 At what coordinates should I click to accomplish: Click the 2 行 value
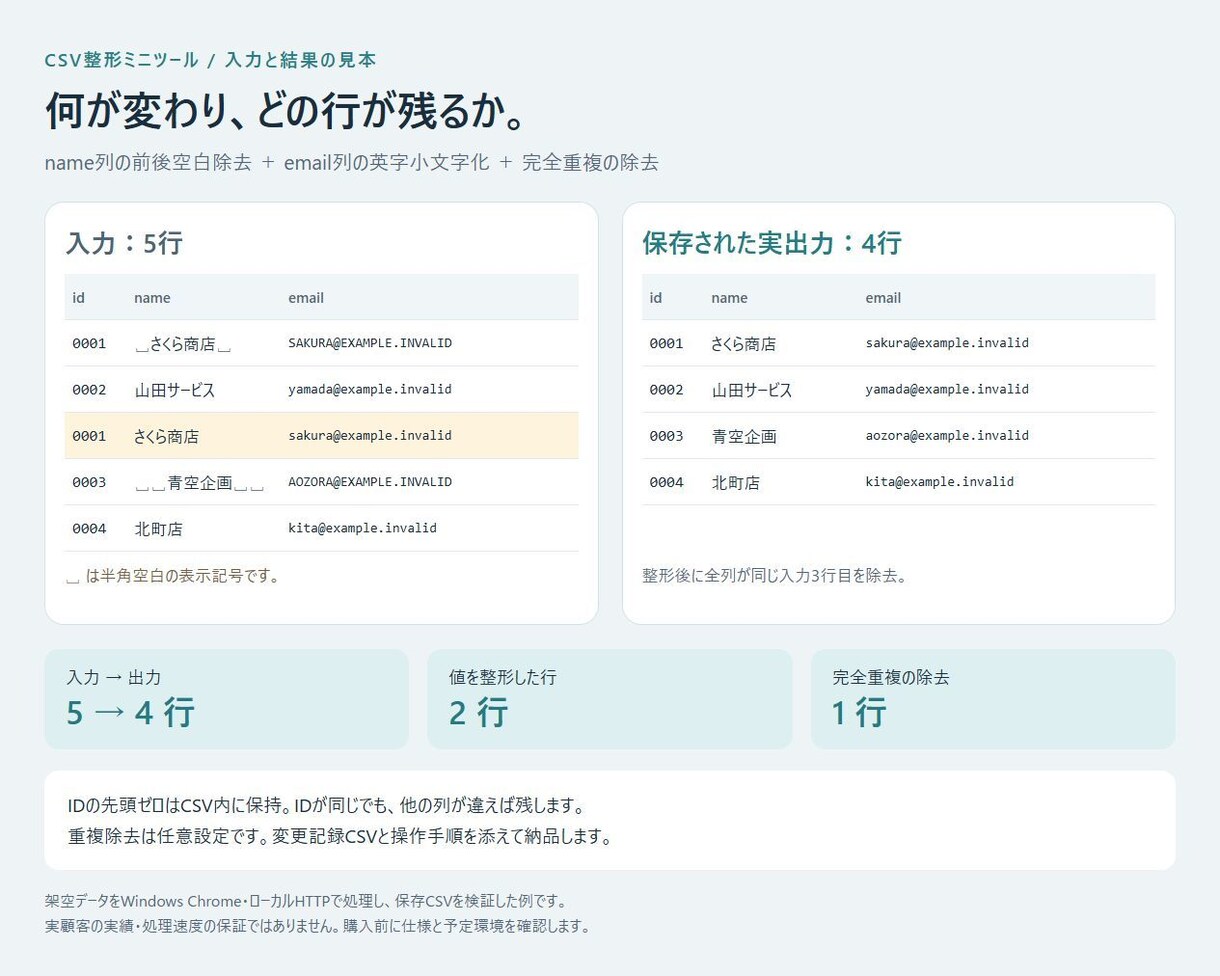[x=478, y=713]
